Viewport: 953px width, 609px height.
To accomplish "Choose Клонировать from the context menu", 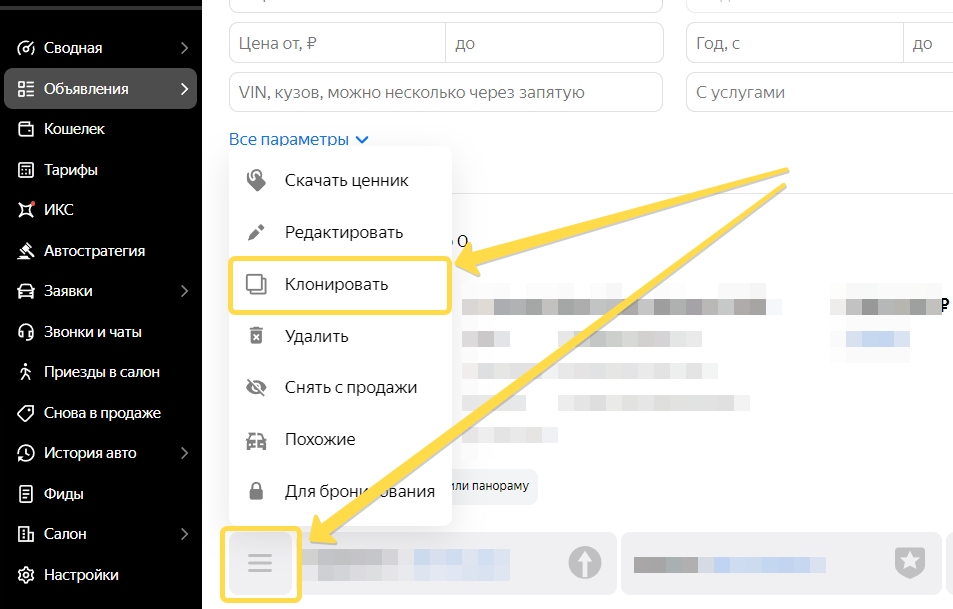I will [x=336, y=285].
